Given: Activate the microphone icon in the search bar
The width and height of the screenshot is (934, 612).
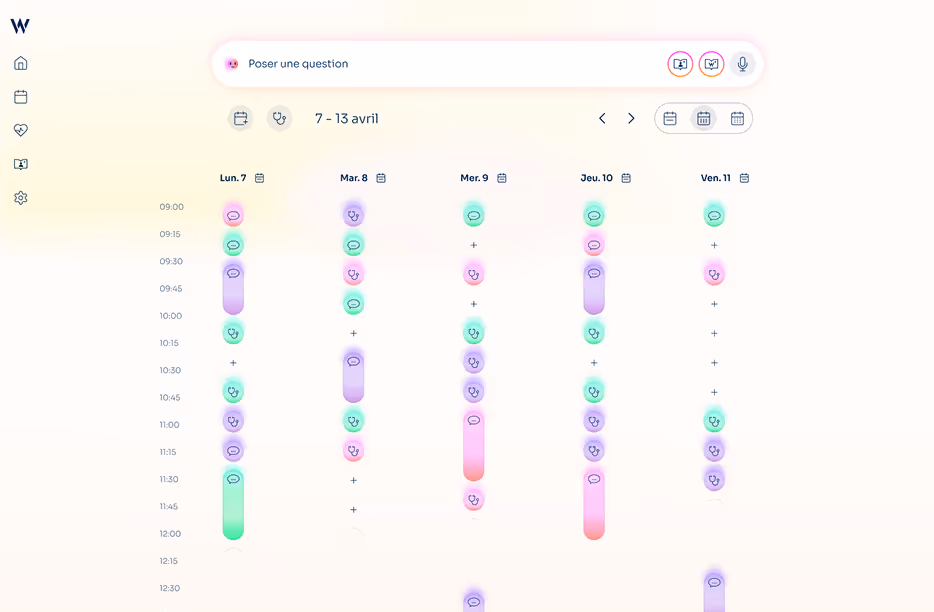Looking at the screenshot, I should 742,63.
